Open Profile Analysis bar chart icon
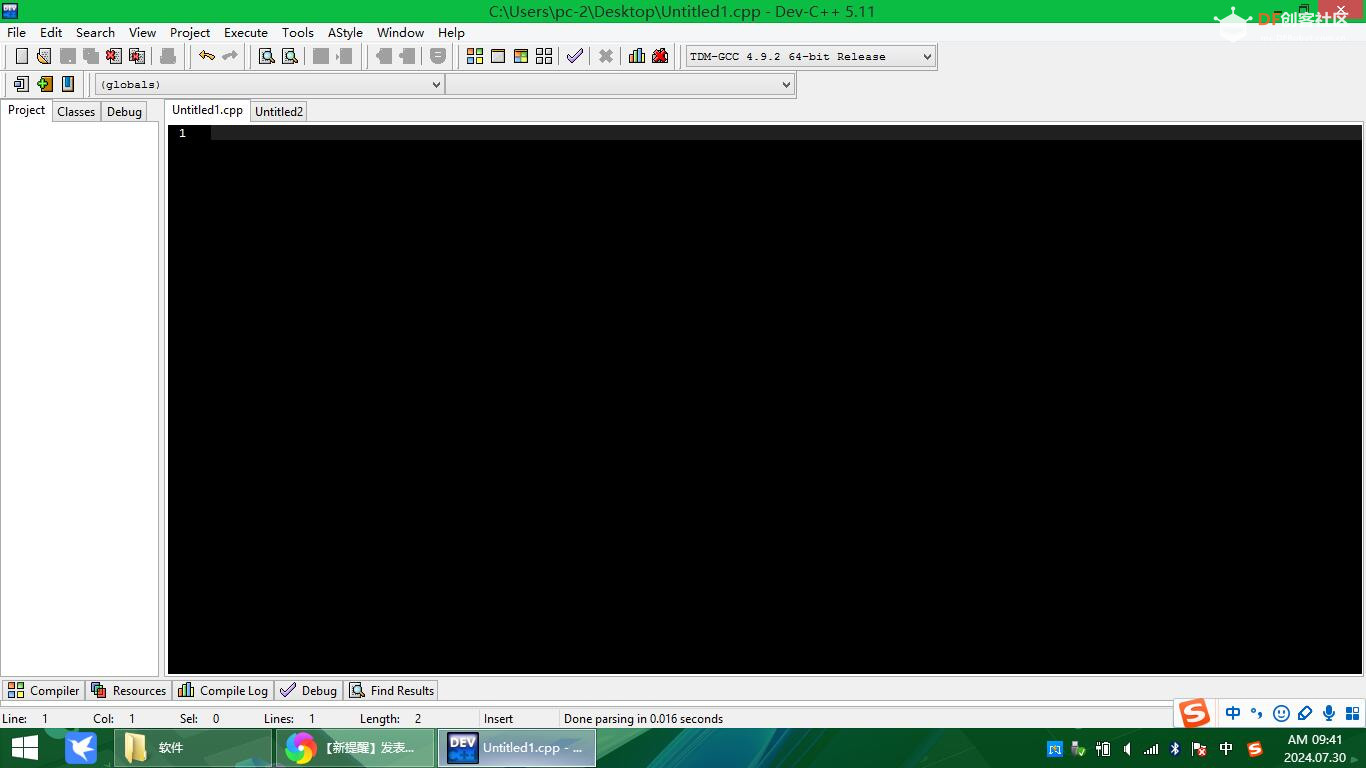The width and height of the screenshot is (1366, 768). click(x=637, y=56)
